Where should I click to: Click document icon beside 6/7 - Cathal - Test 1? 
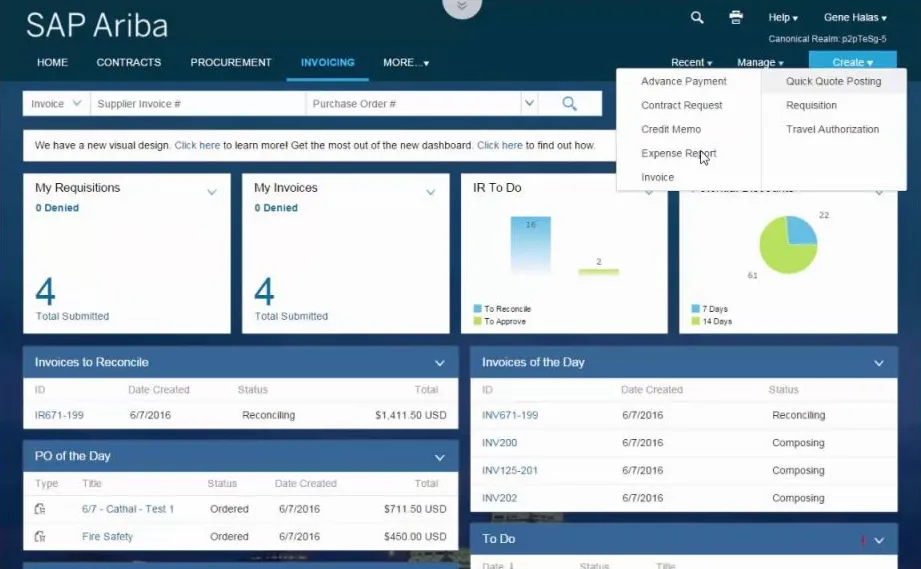coord(40,509)
